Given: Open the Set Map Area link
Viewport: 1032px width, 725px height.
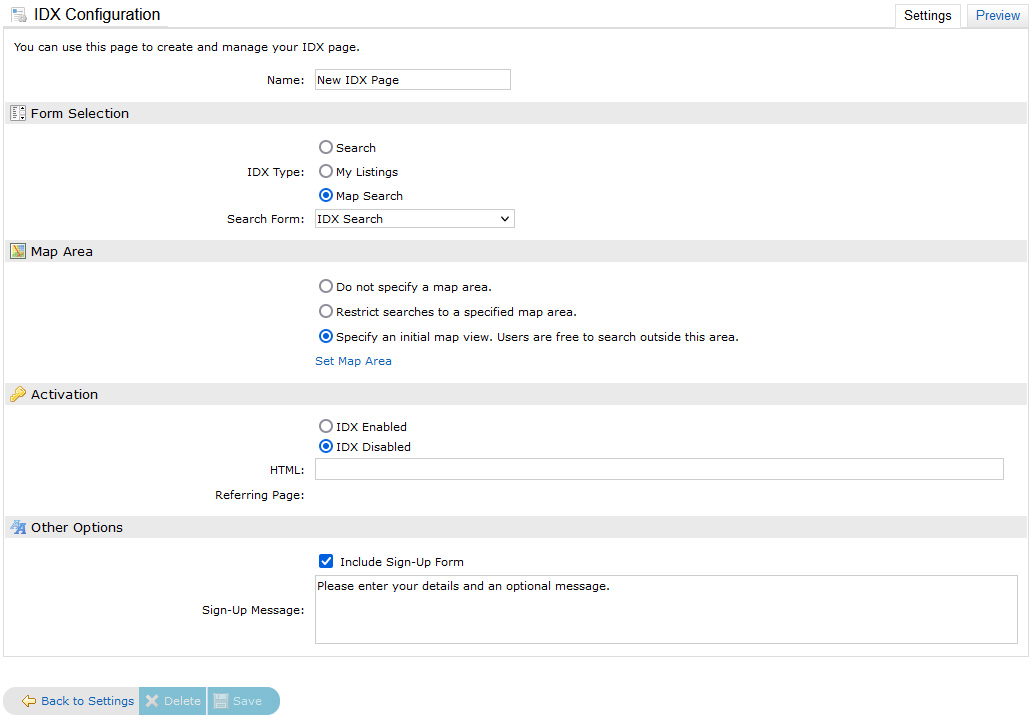Looking at the screenshot, I should point(353,361).
